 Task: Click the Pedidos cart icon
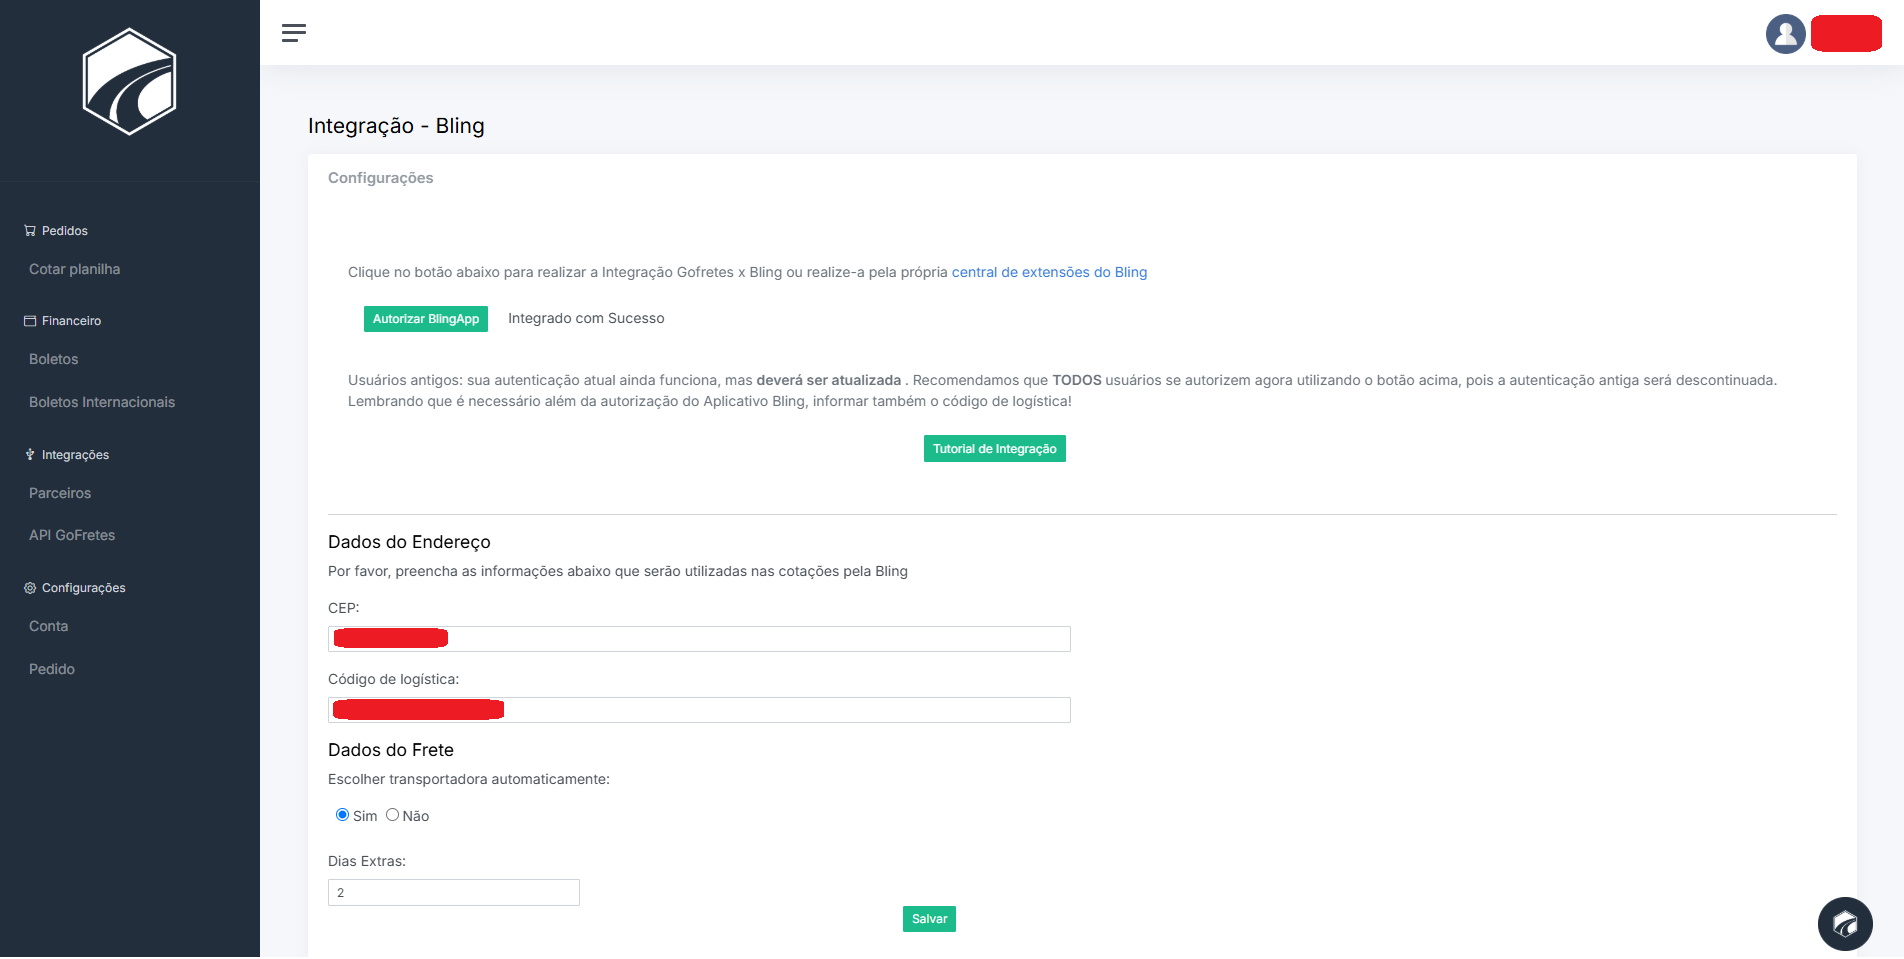pyautogui.click(x=30, y=231)
